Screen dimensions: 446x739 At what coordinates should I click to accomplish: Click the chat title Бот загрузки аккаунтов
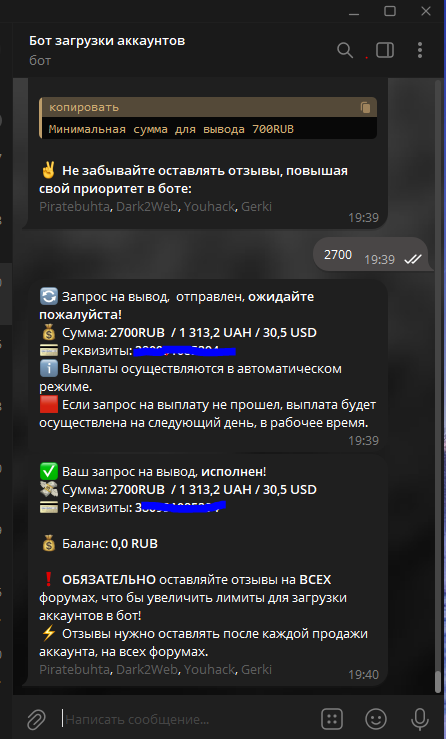(x=107, y=41)
